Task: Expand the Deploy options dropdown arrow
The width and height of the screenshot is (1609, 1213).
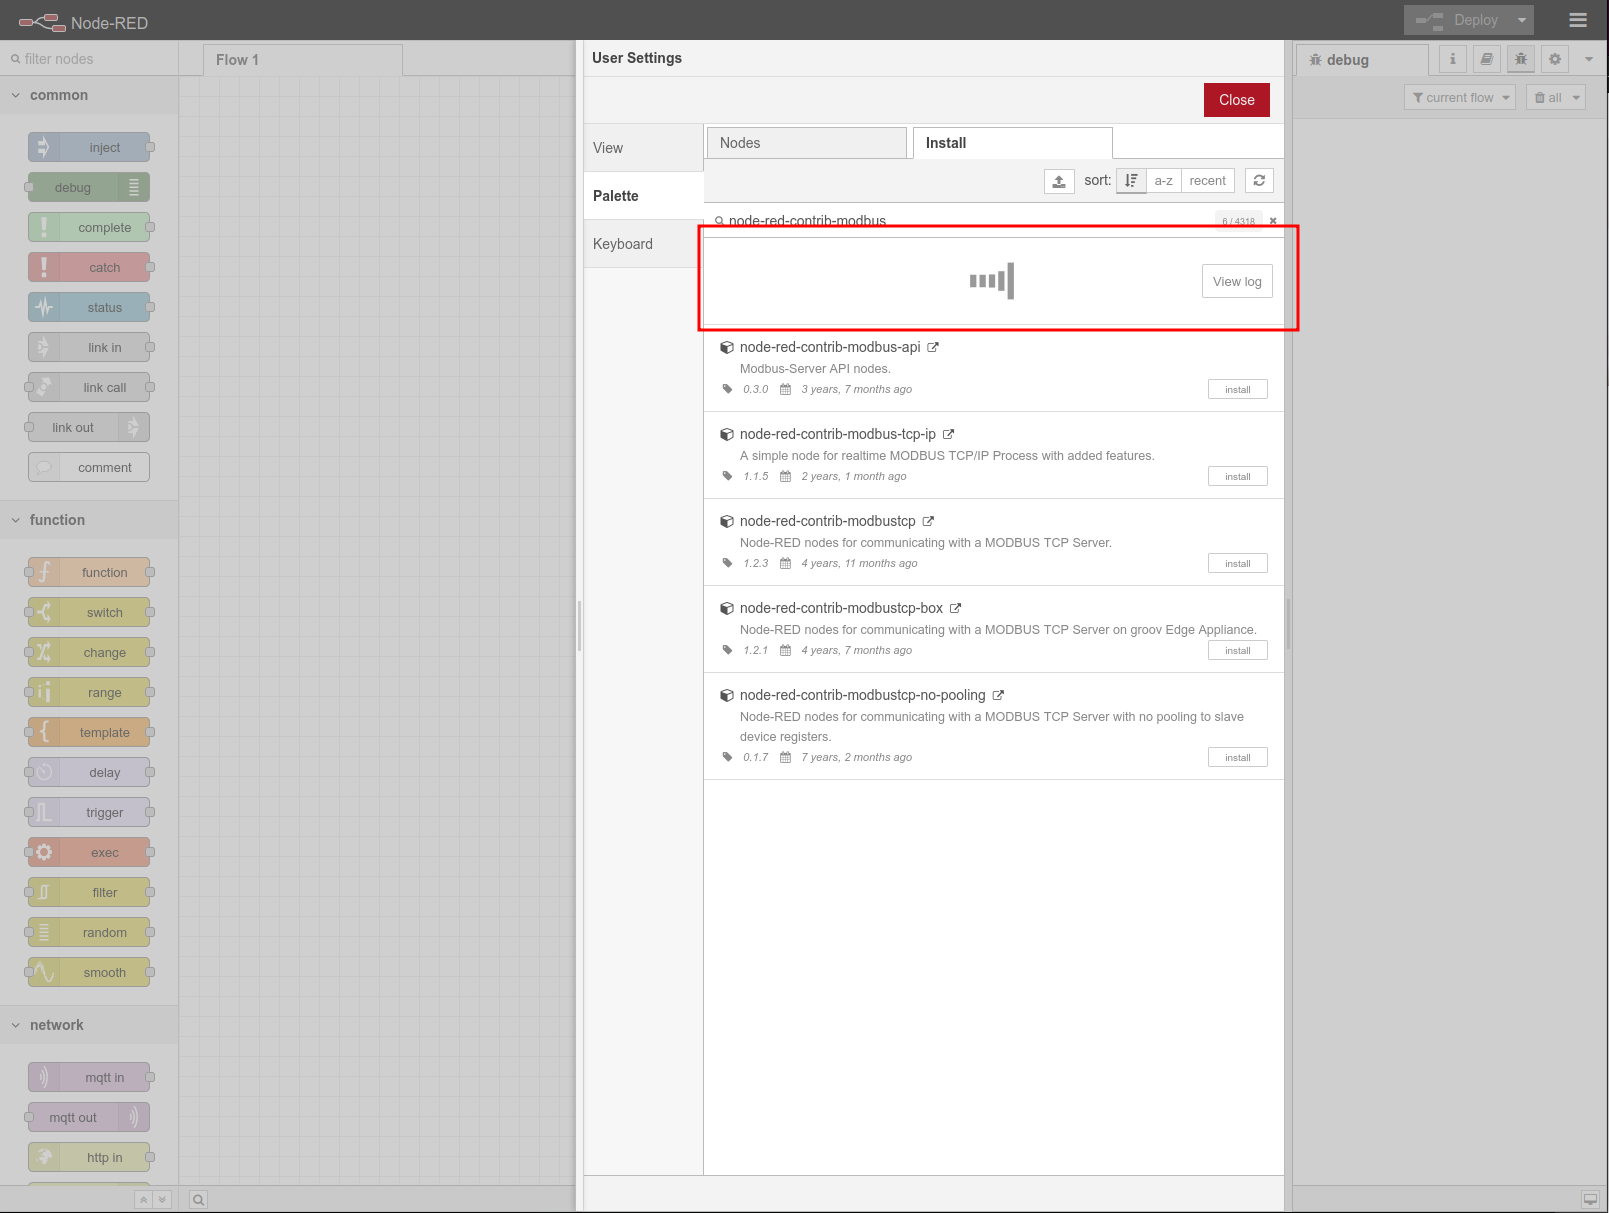Action: (1522, 20)
